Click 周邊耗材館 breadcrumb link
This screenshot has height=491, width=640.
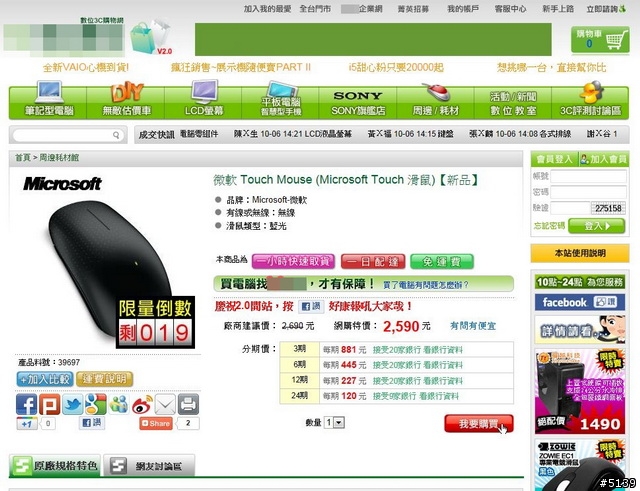[x=59, y=158]
